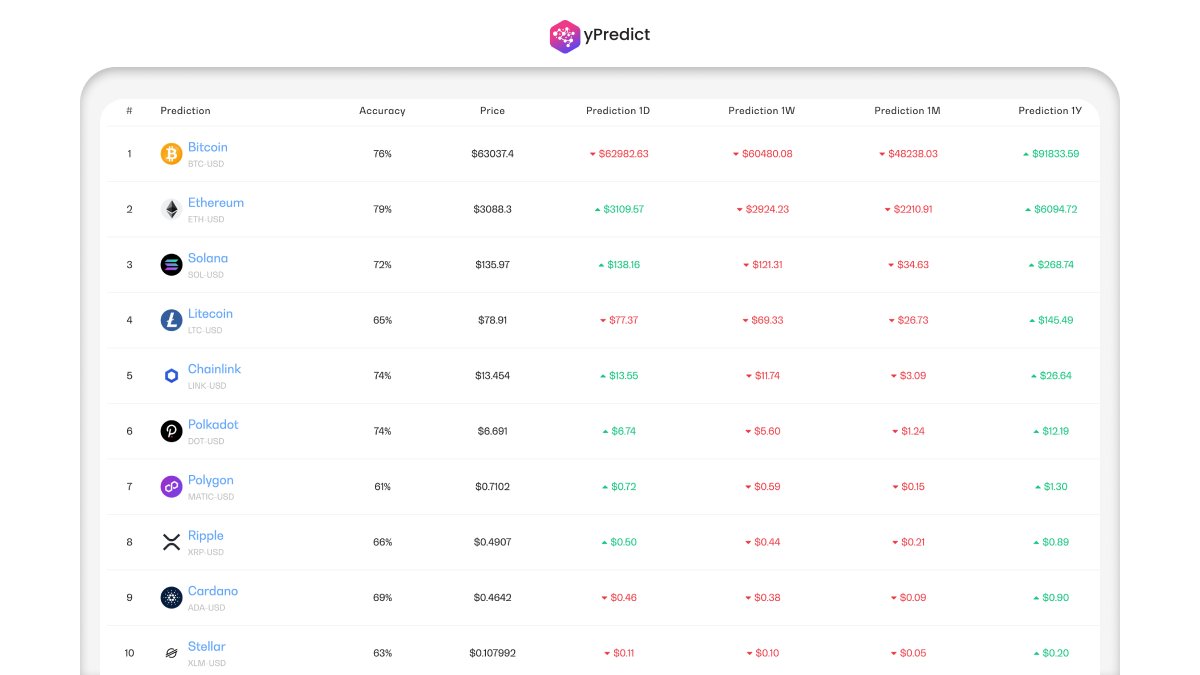The image size is (1200, 675).
Task: Open the Litecoin prediction link
Action: coord(210,313)
